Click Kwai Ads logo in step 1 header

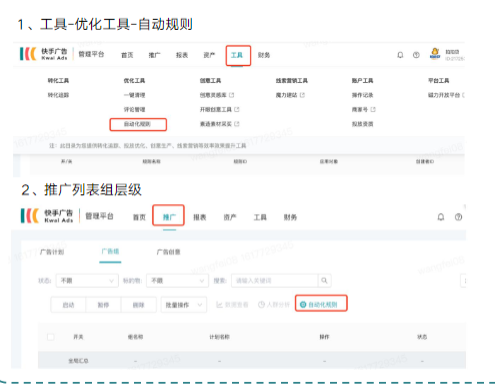[x=44, y=54]
